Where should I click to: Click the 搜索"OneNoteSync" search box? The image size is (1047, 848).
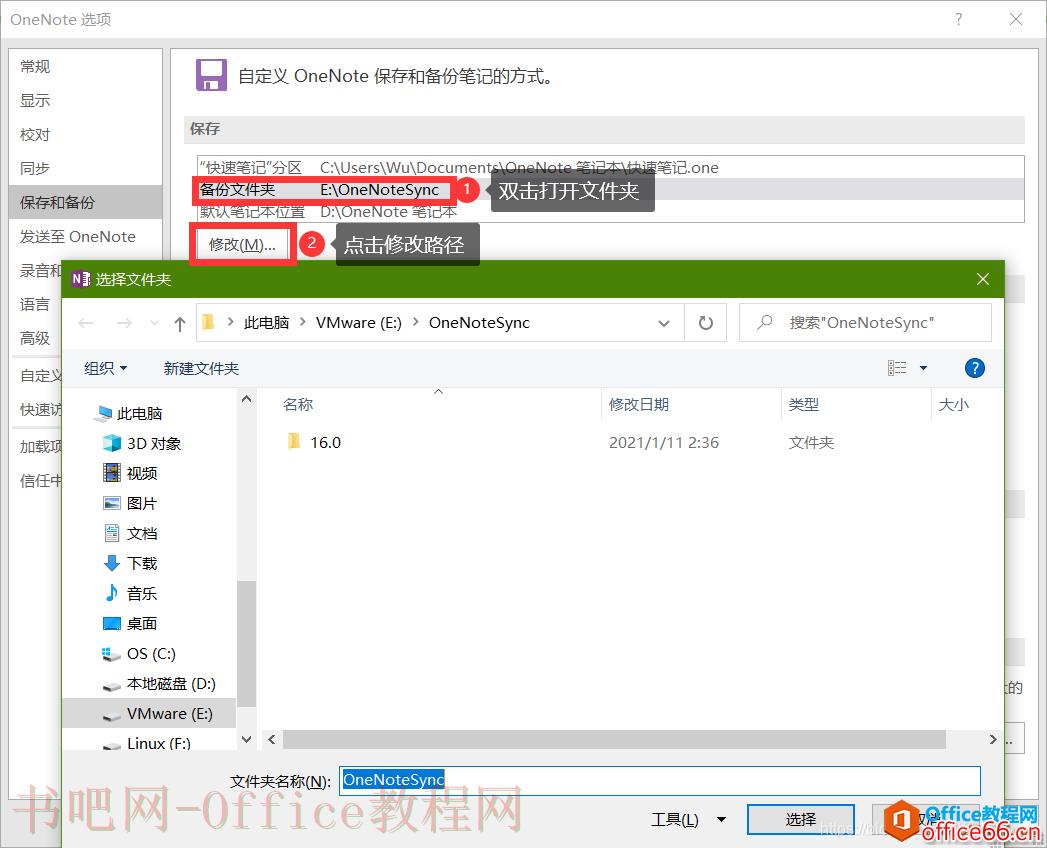[865, 323]
